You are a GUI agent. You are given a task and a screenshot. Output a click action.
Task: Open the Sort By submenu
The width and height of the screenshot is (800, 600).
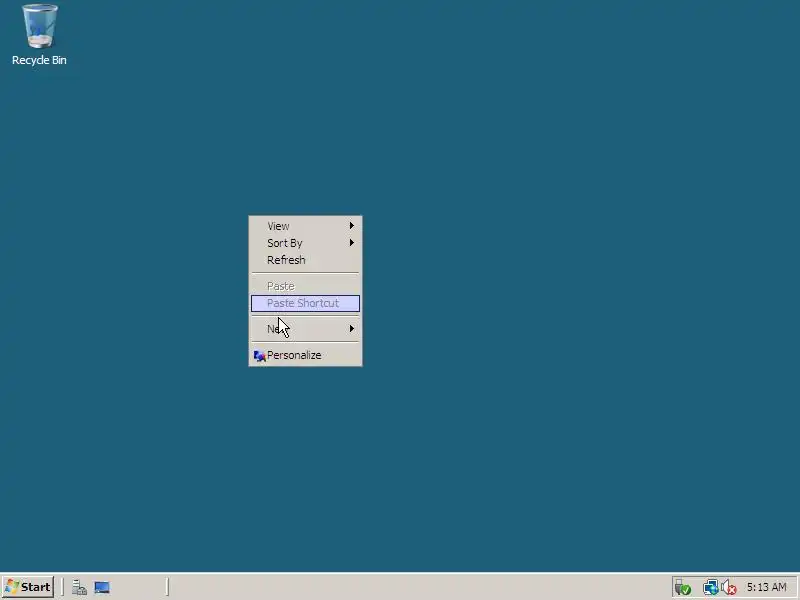click(x=305, y=243)
